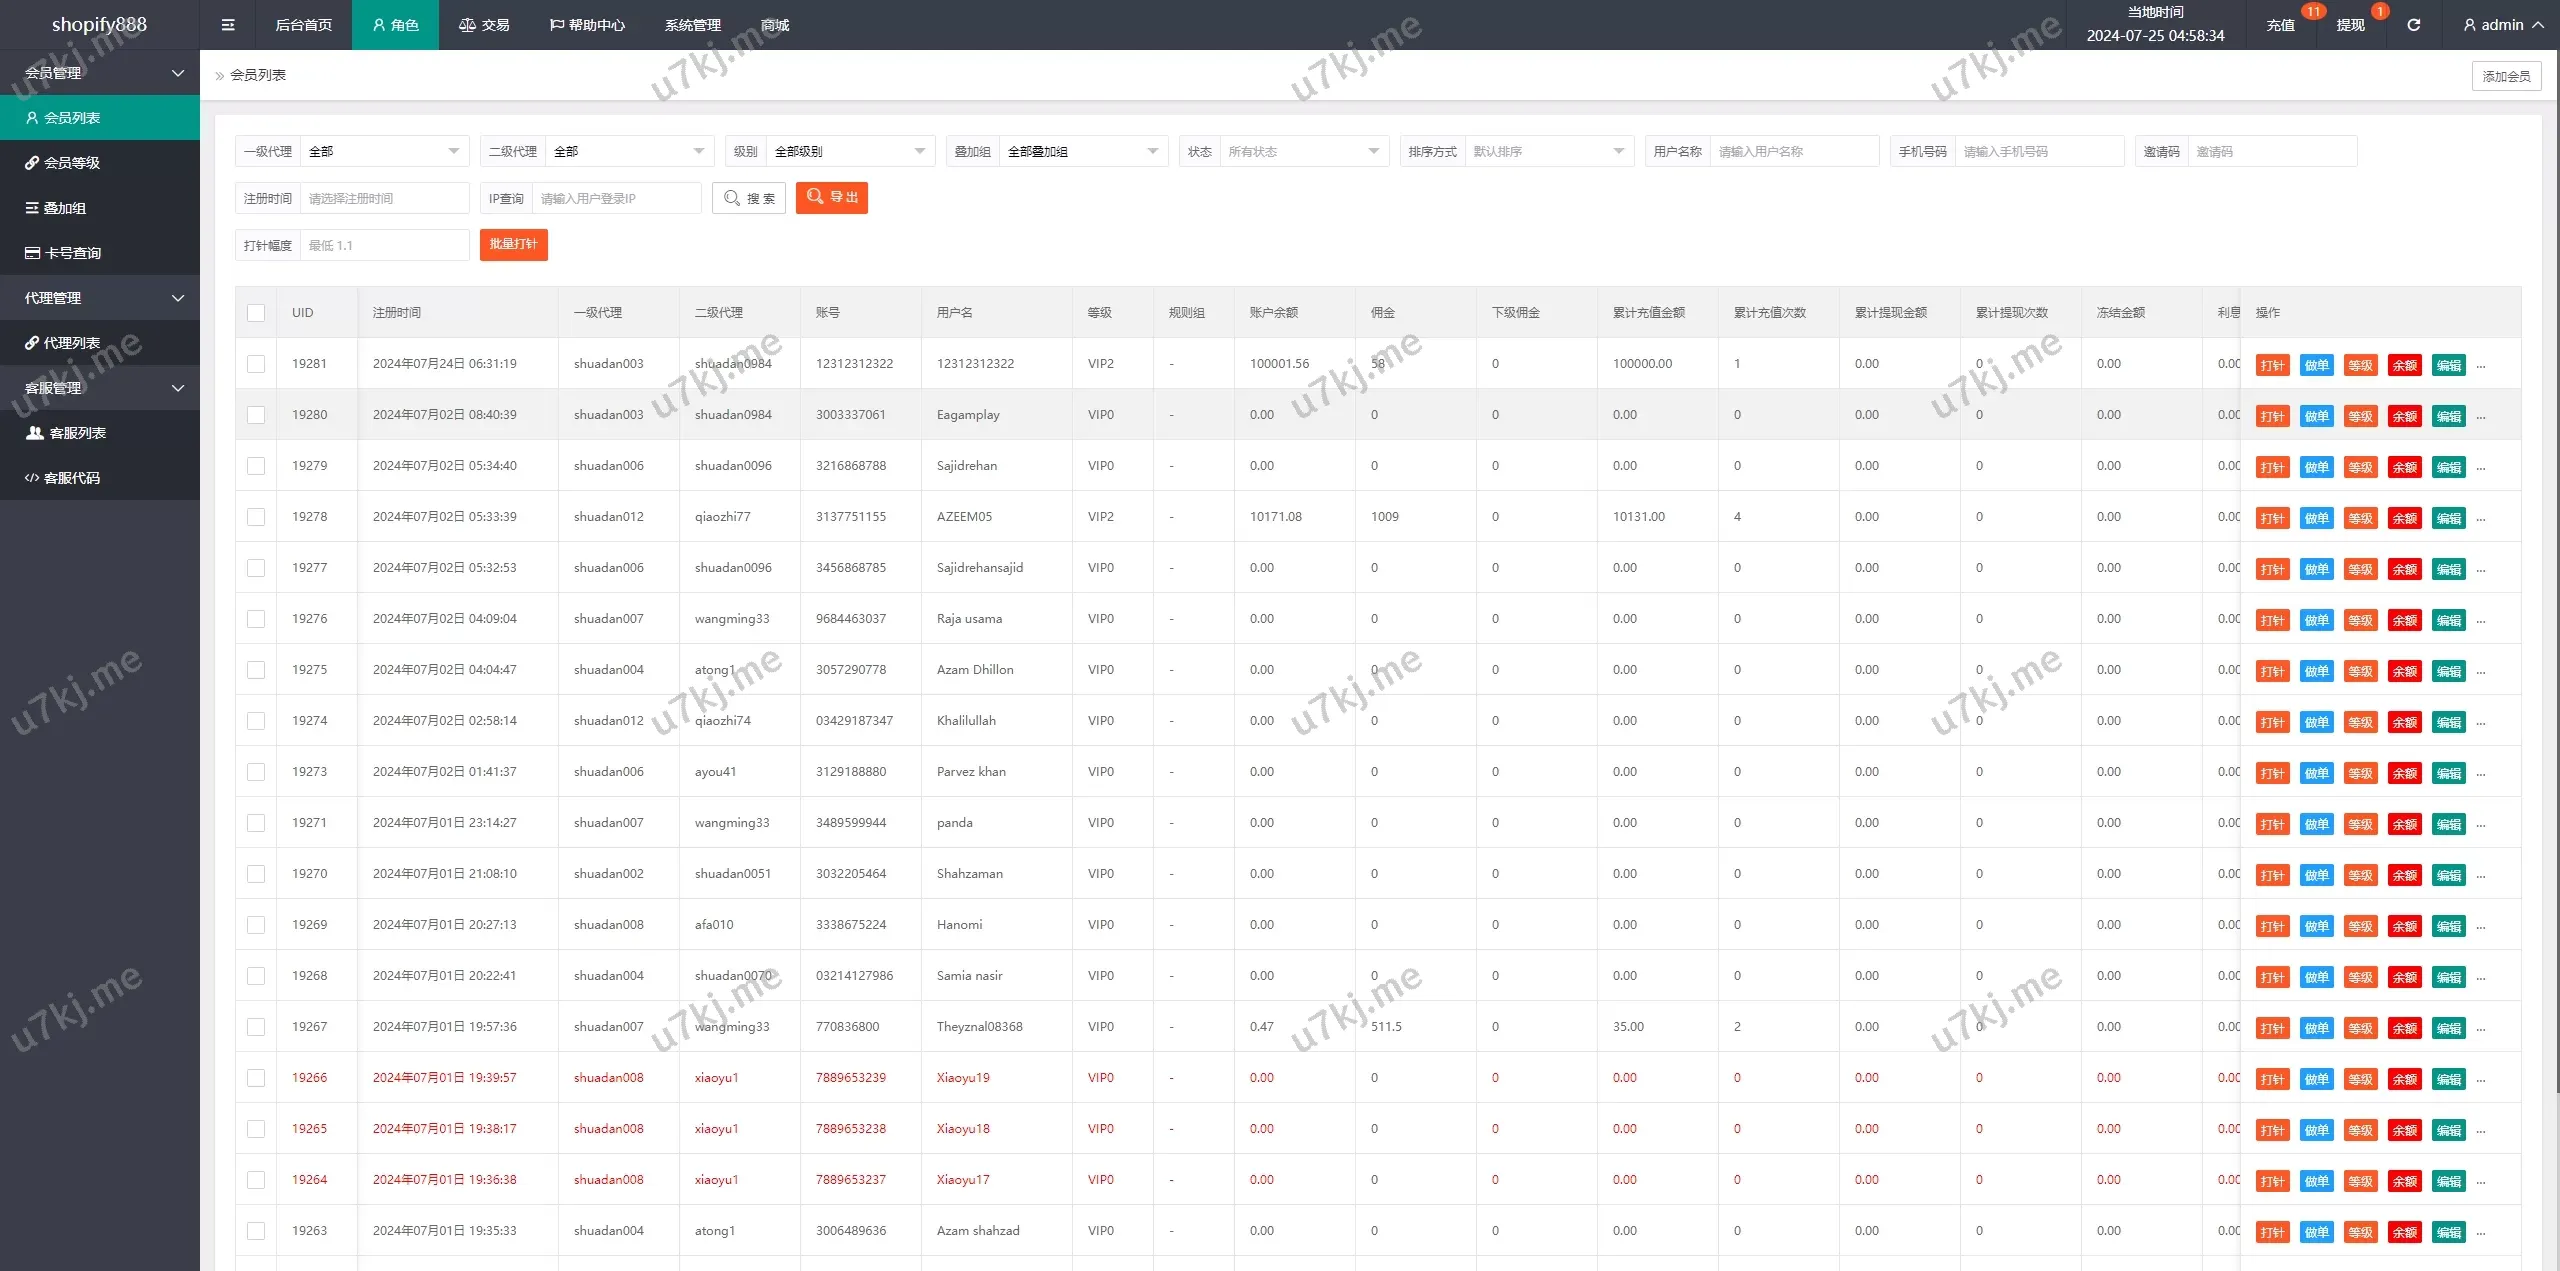This screenshot has height=1271, width=2560.
Task: Open the 状态 status dropdown
Action: point(1303,152)
